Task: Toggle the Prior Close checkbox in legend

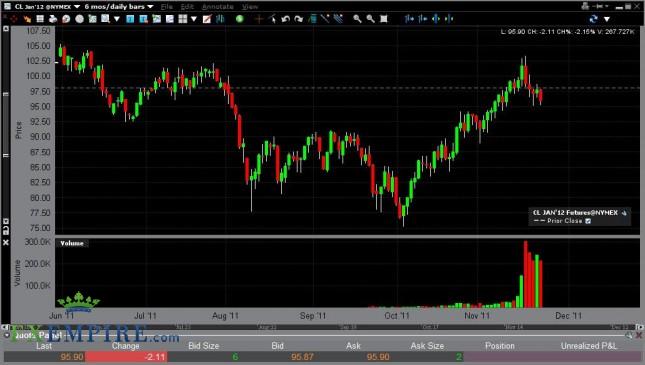Action: (x=588, y=221)
